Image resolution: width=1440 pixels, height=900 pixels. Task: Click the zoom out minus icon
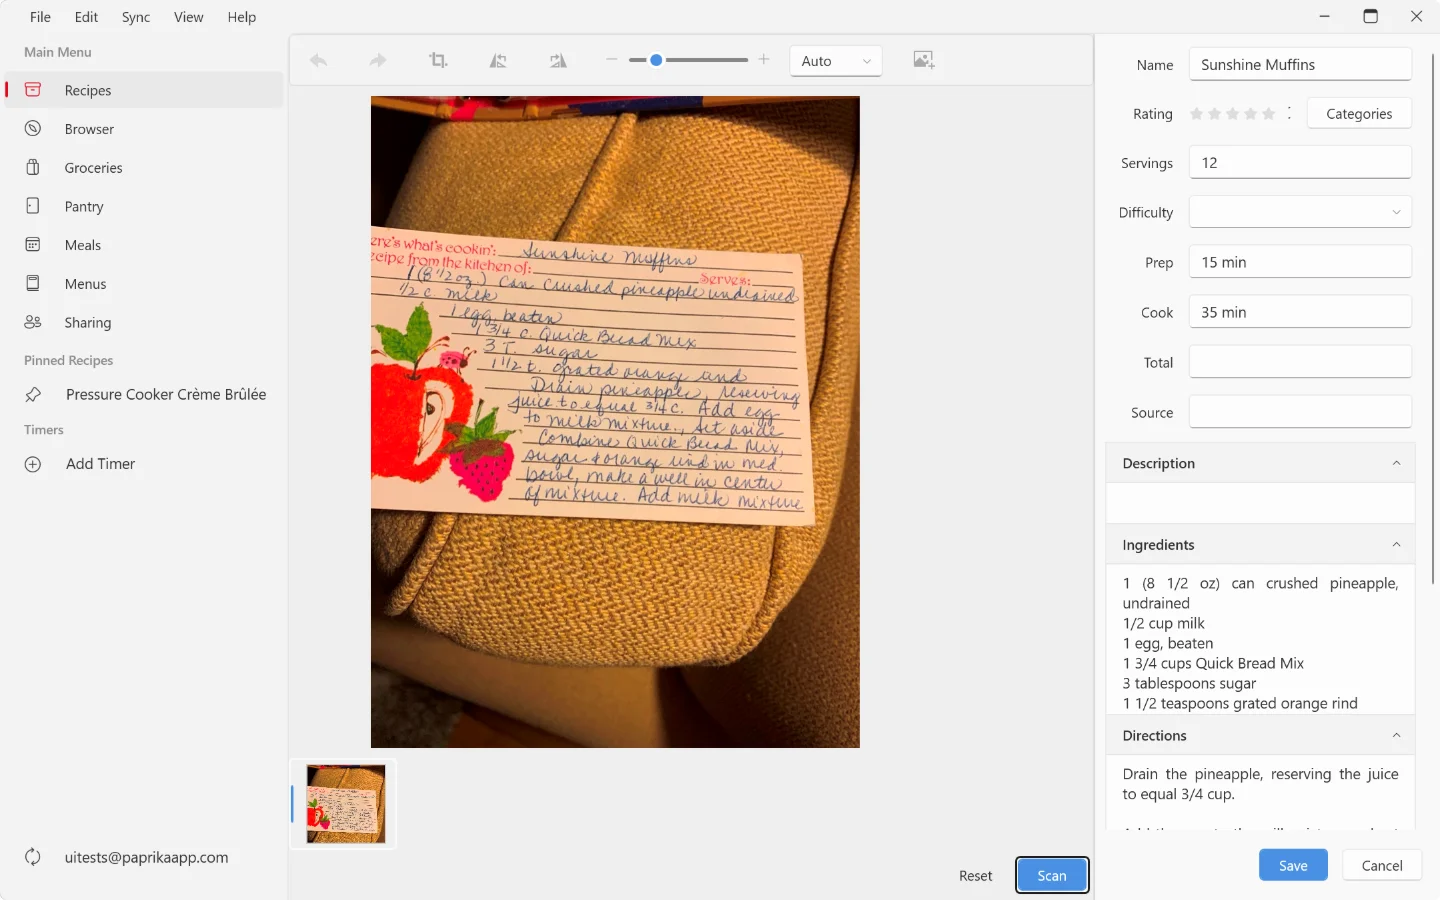[612, 60]
